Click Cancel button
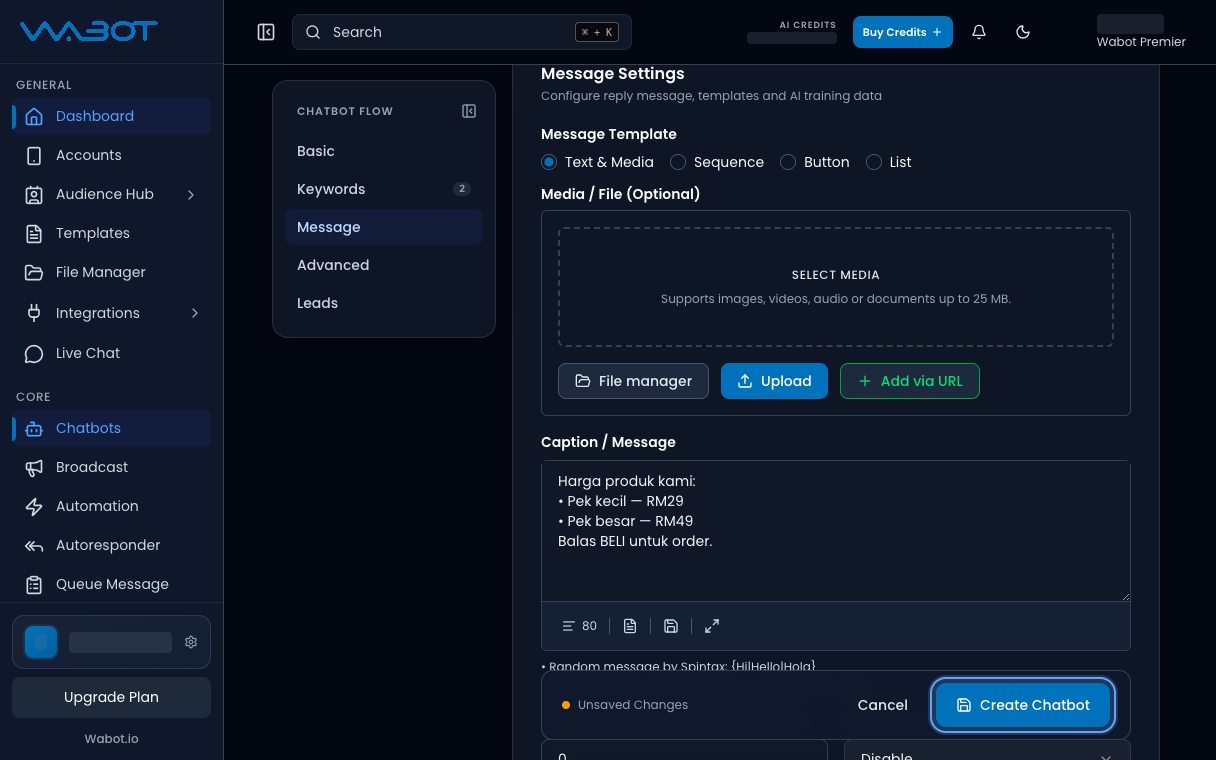Image resolution: width=1216 pixels, height=760 pixels. click(x=882, y=705)
